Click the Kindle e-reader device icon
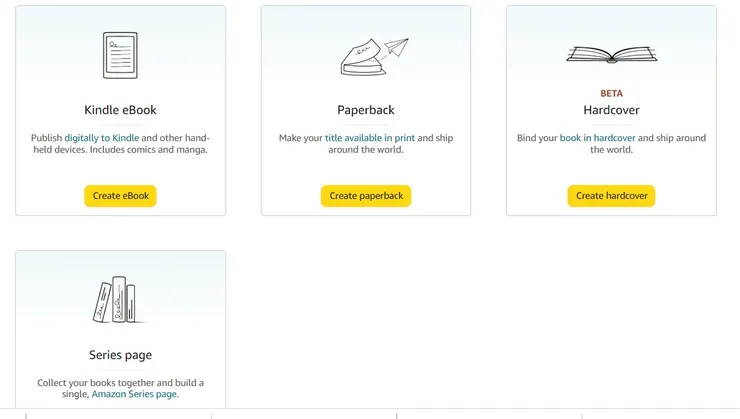Image resolution: width=740 pixels, height=419 pixels. point(120,55)
